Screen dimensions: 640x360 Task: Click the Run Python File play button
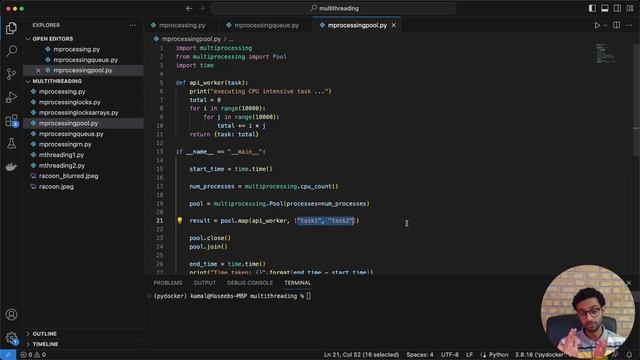click(597, 25)
